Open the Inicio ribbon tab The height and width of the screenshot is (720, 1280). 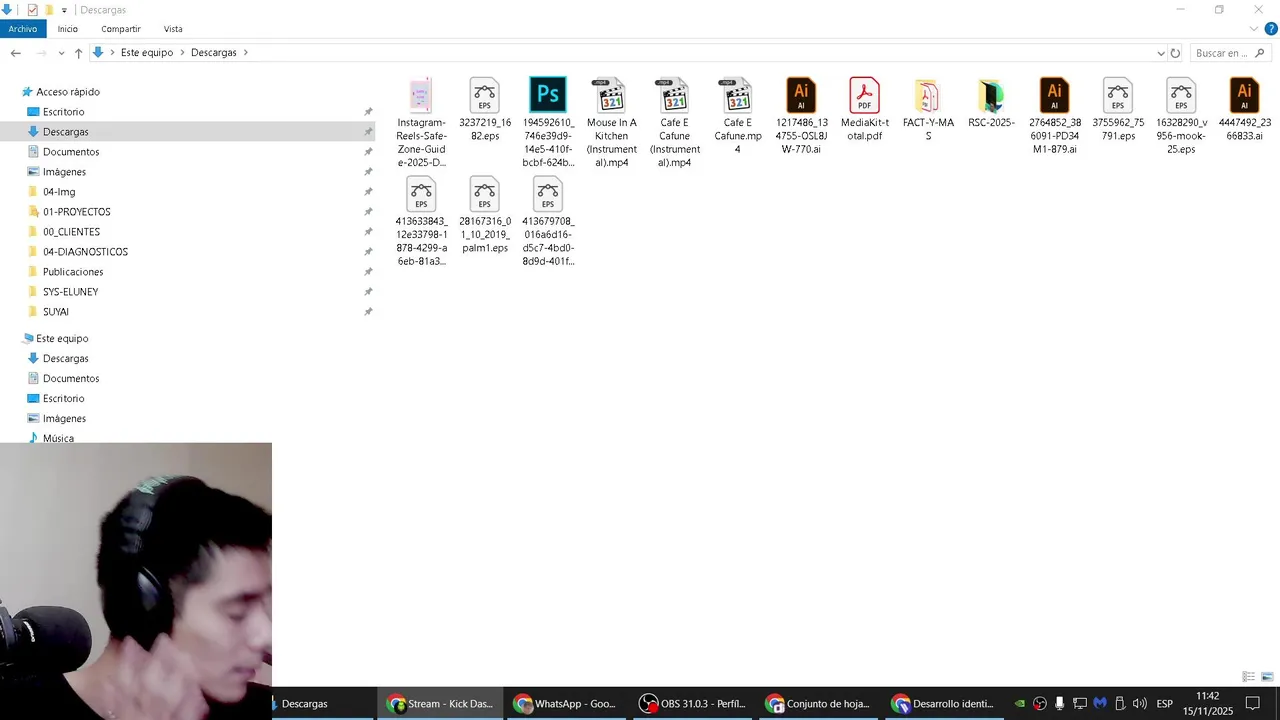(67, 29)
